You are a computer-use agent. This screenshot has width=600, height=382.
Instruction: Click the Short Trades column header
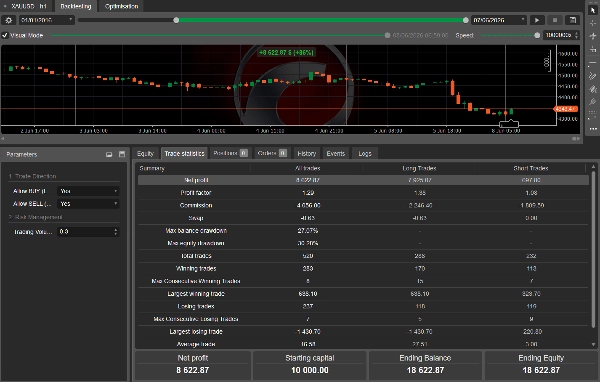coord(531,168)
